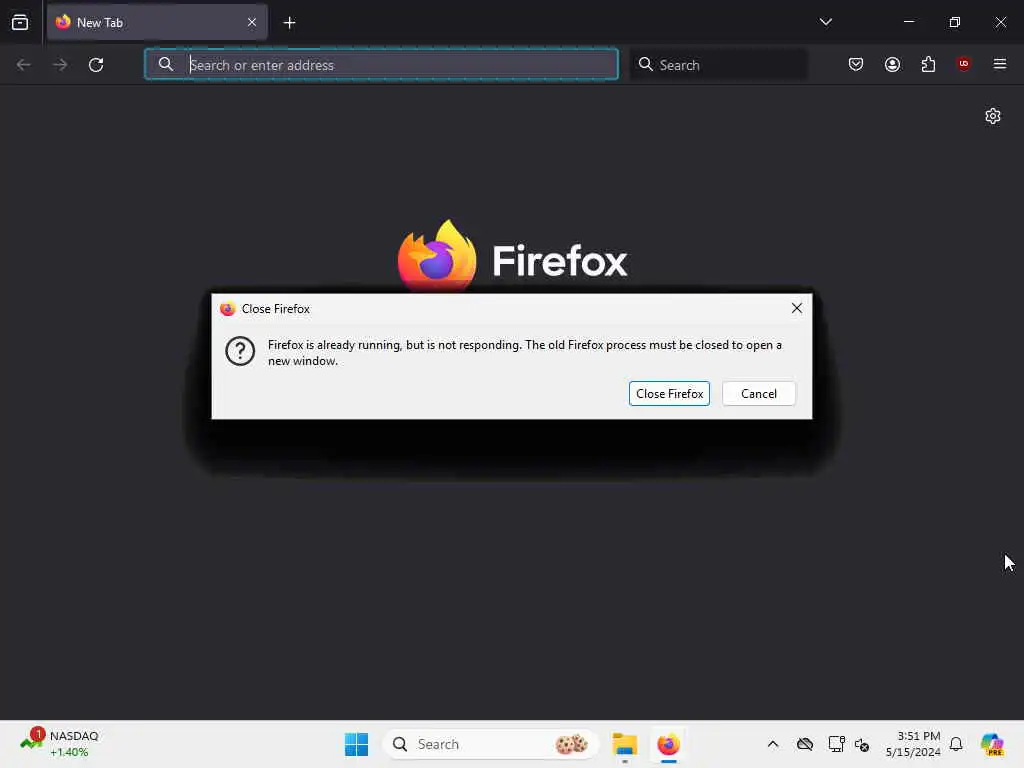Click the dialog question mark icon

pos(240,351)
